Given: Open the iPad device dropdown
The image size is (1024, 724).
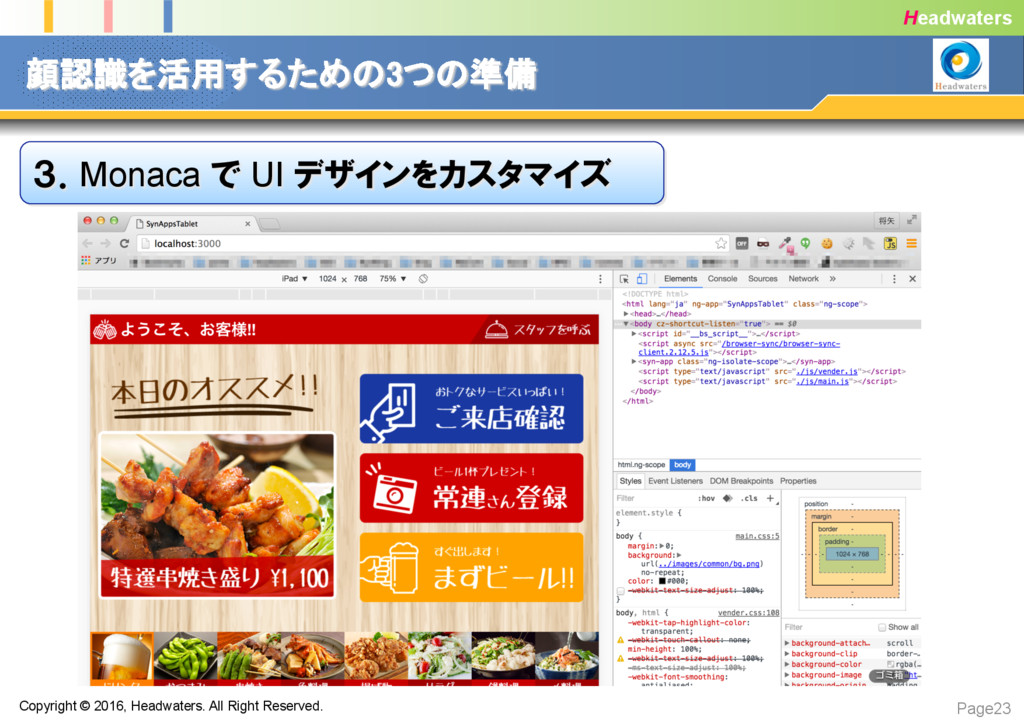Looking at the screenshot, I should click(x=295, y=279).
